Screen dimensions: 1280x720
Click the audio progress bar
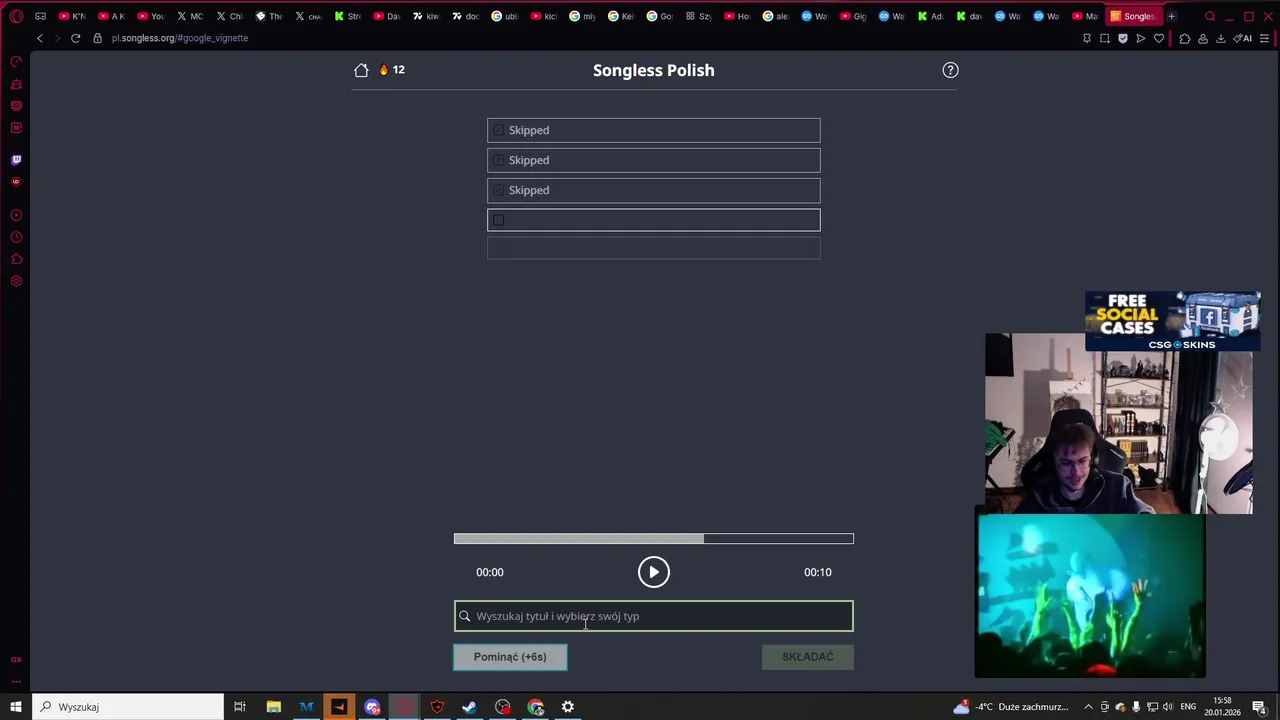coord(654,538)
